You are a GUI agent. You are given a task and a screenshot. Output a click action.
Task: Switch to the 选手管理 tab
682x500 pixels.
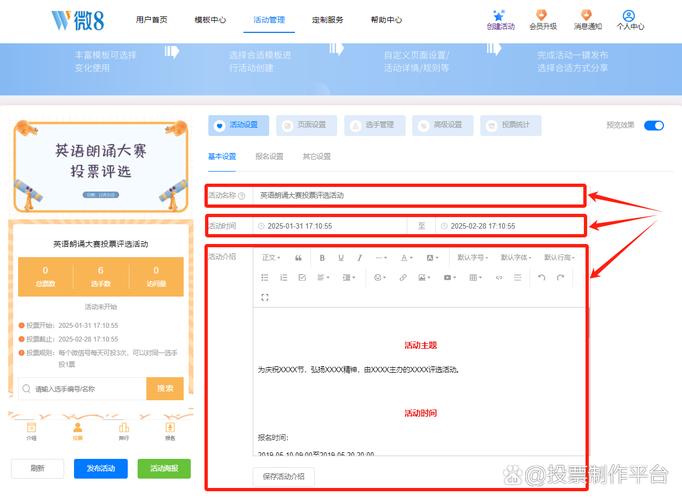(x=374, y=125)
